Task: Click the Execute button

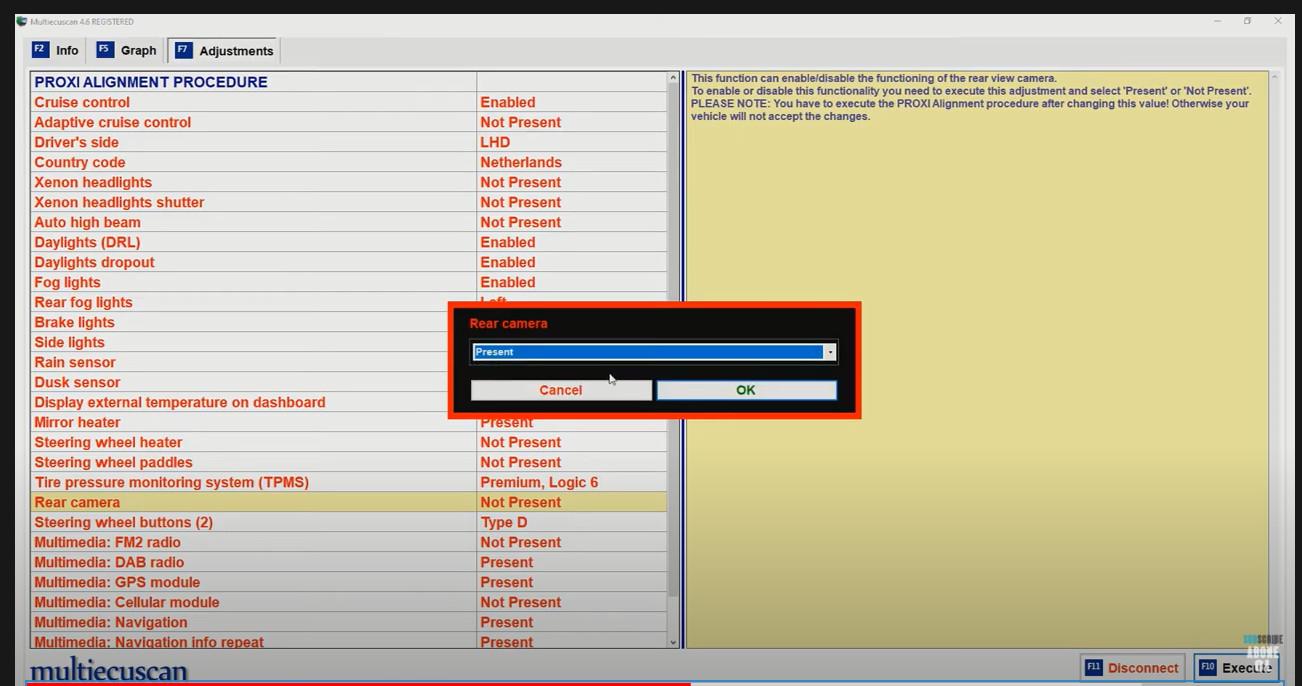Action: pyautogui.click(x=1236, y=667)
